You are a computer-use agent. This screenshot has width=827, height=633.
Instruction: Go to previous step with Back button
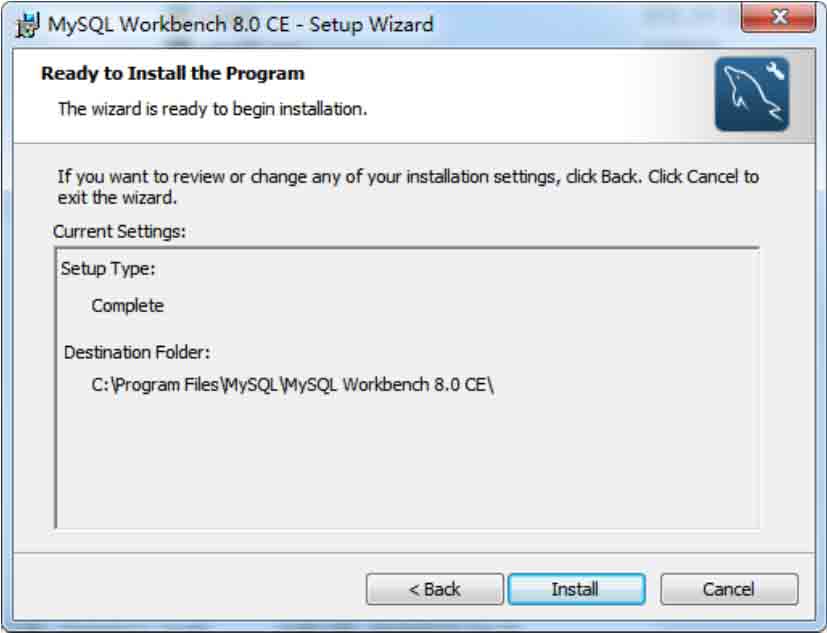435,589
